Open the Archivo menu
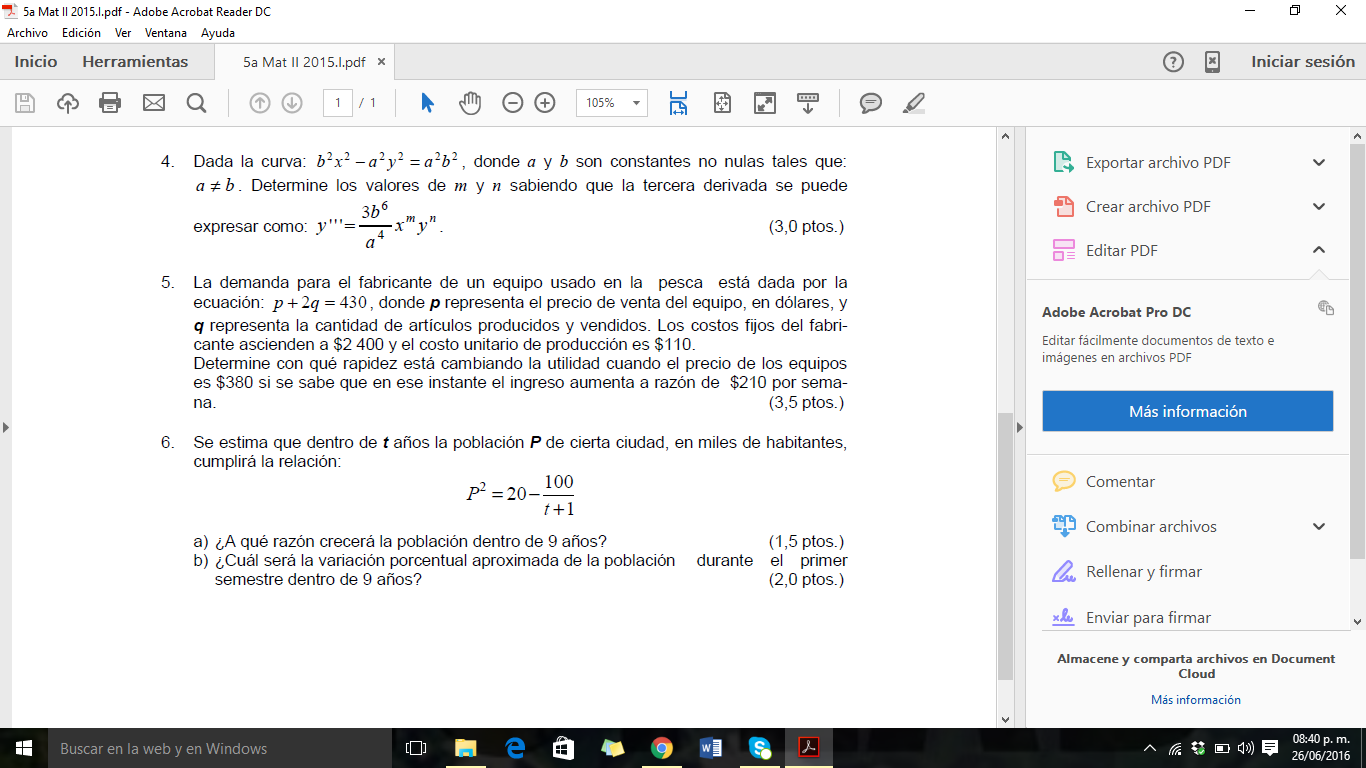 (x=27, y=33)
